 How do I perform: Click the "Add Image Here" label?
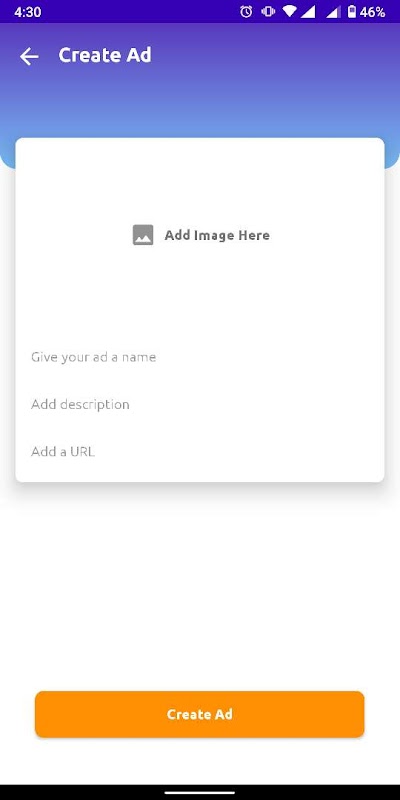[217, 235]
